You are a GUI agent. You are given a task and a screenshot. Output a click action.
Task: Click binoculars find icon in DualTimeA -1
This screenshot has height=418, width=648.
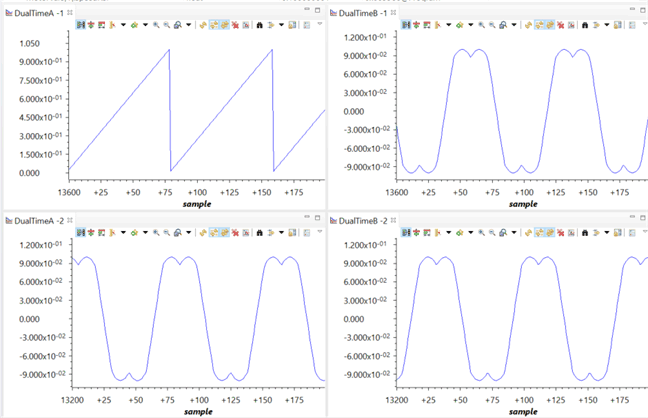[x=260, y=25]
